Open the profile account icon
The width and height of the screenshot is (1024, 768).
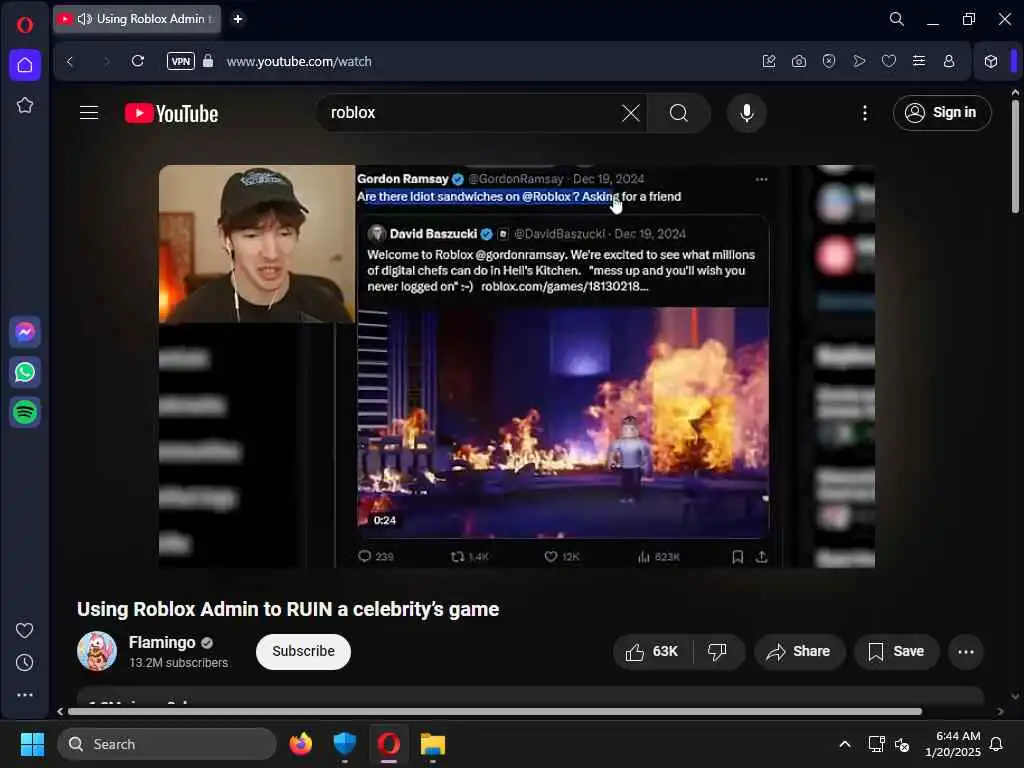[949, 61]
